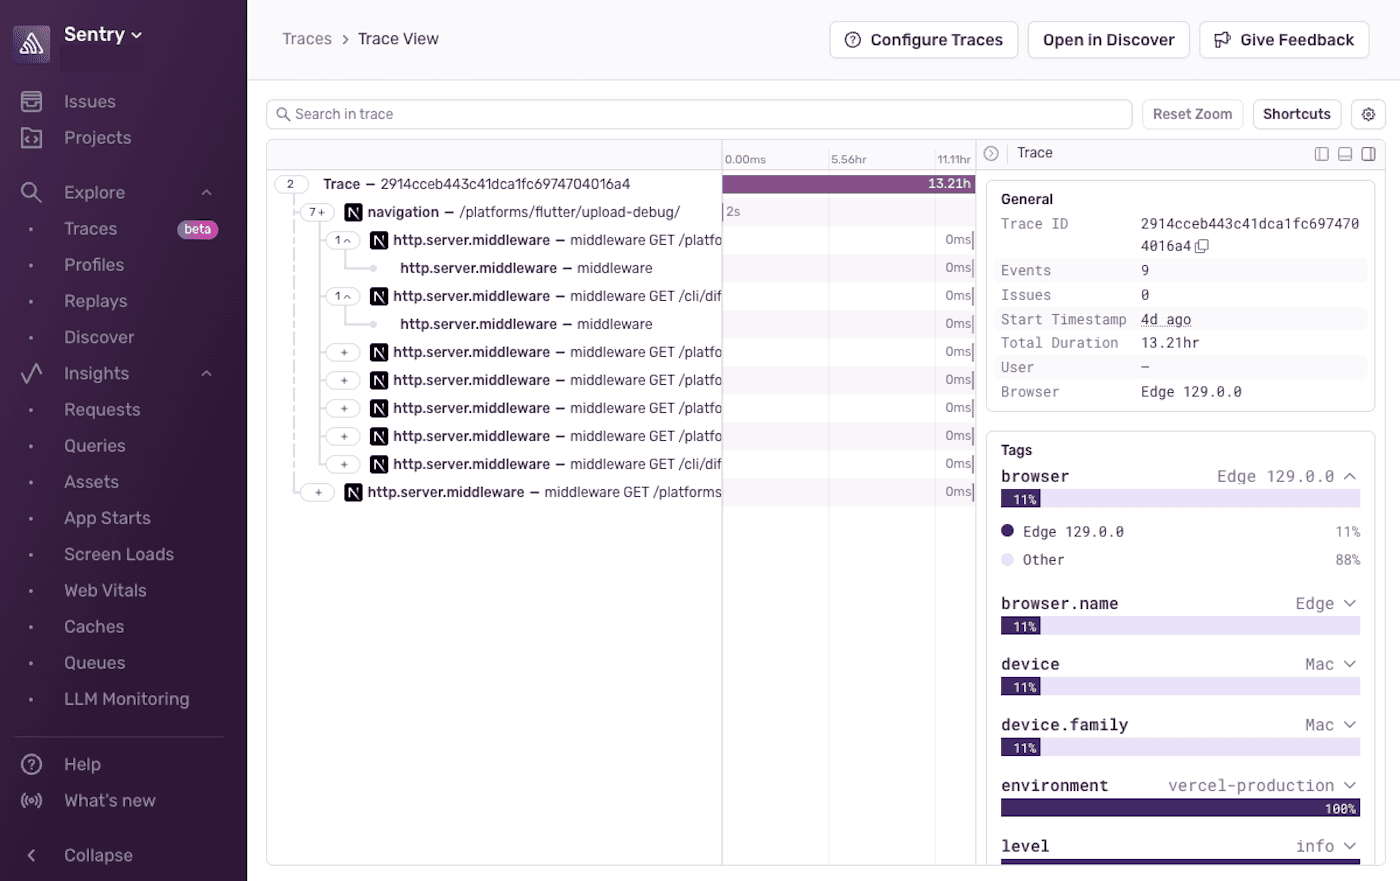Toggle bottom drawer layout in Trace panel
The image size is (1400, 881).
(1345, 153)
